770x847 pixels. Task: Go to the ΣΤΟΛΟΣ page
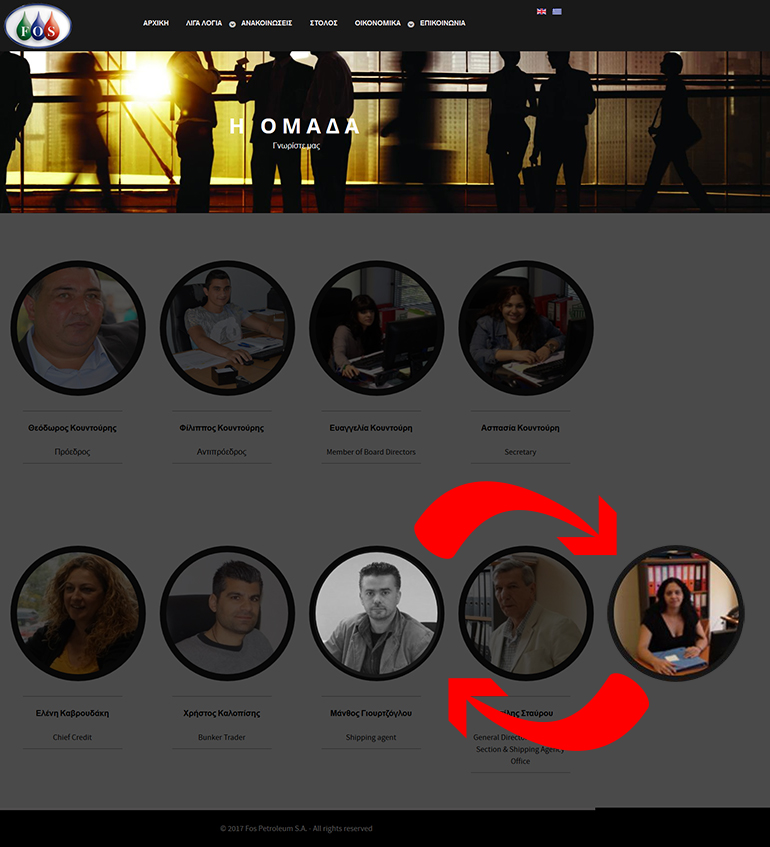click(x=323, y=23)
